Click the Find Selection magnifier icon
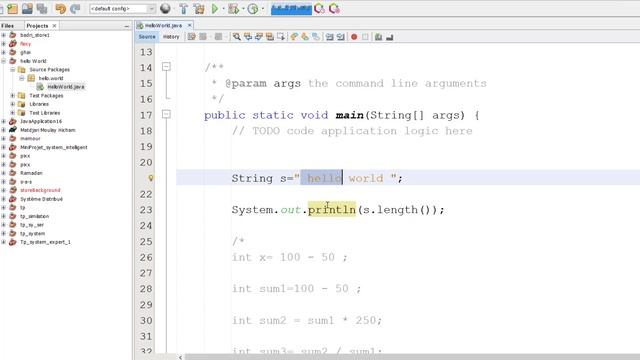 pos(236,37)
